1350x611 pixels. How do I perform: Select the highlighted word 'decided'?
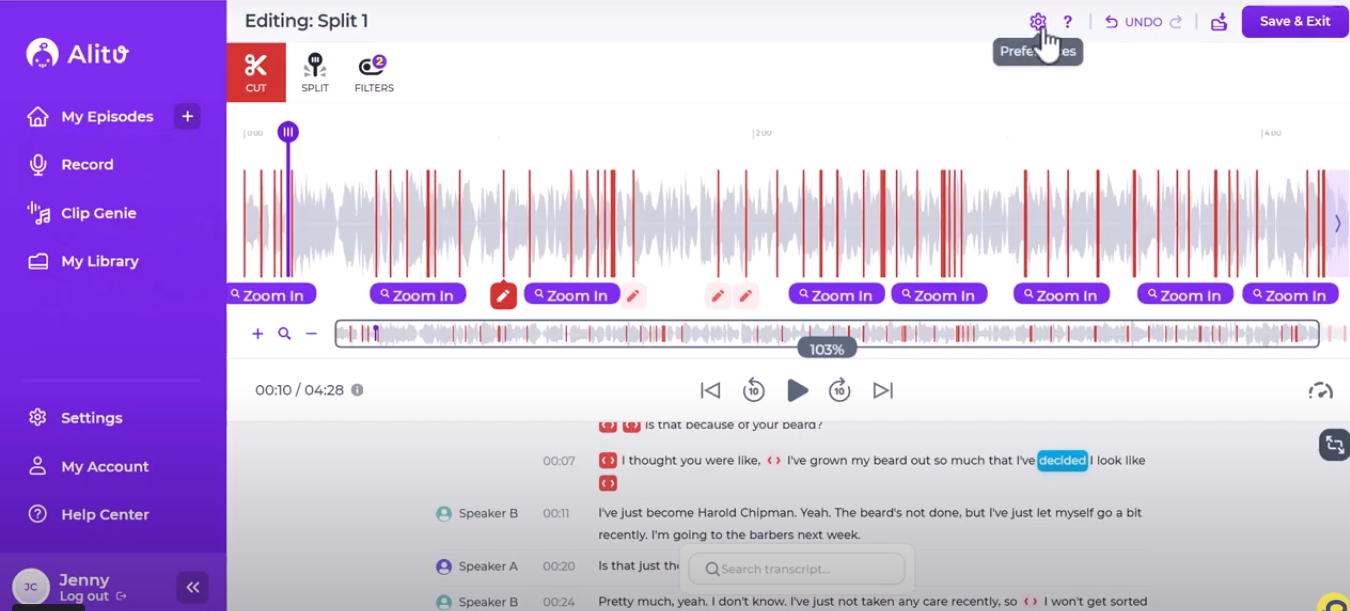click(1062, 460)
